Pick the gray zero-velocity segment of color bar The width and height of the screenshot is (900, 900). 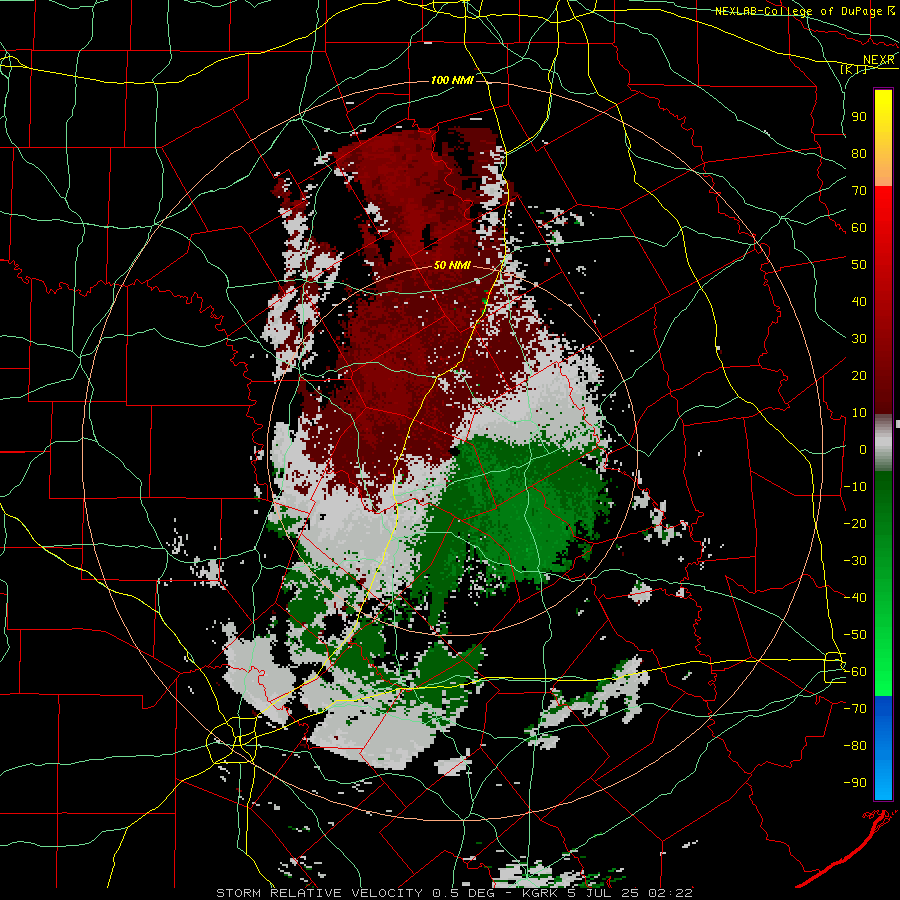click(883, 442)
